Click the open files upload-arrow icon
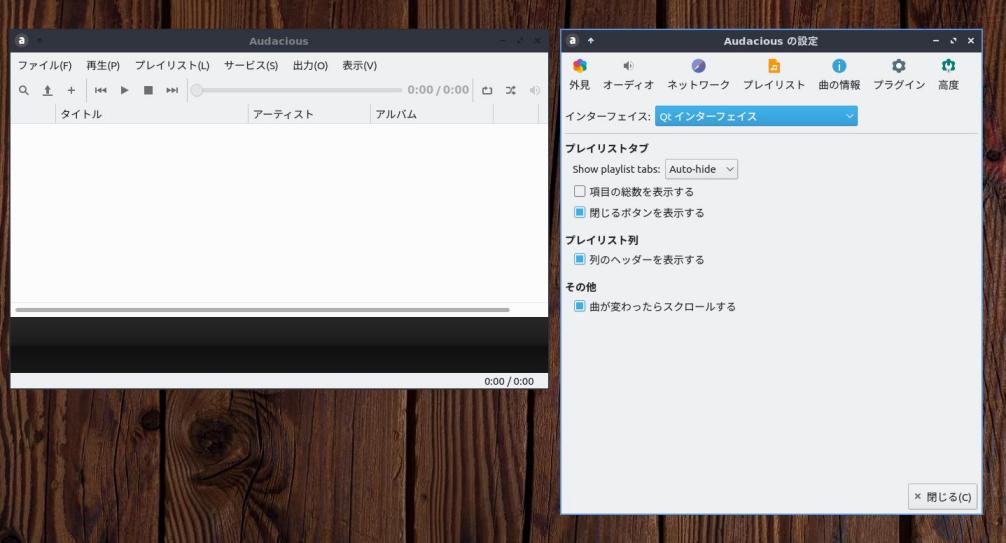 tap(47, 90)
